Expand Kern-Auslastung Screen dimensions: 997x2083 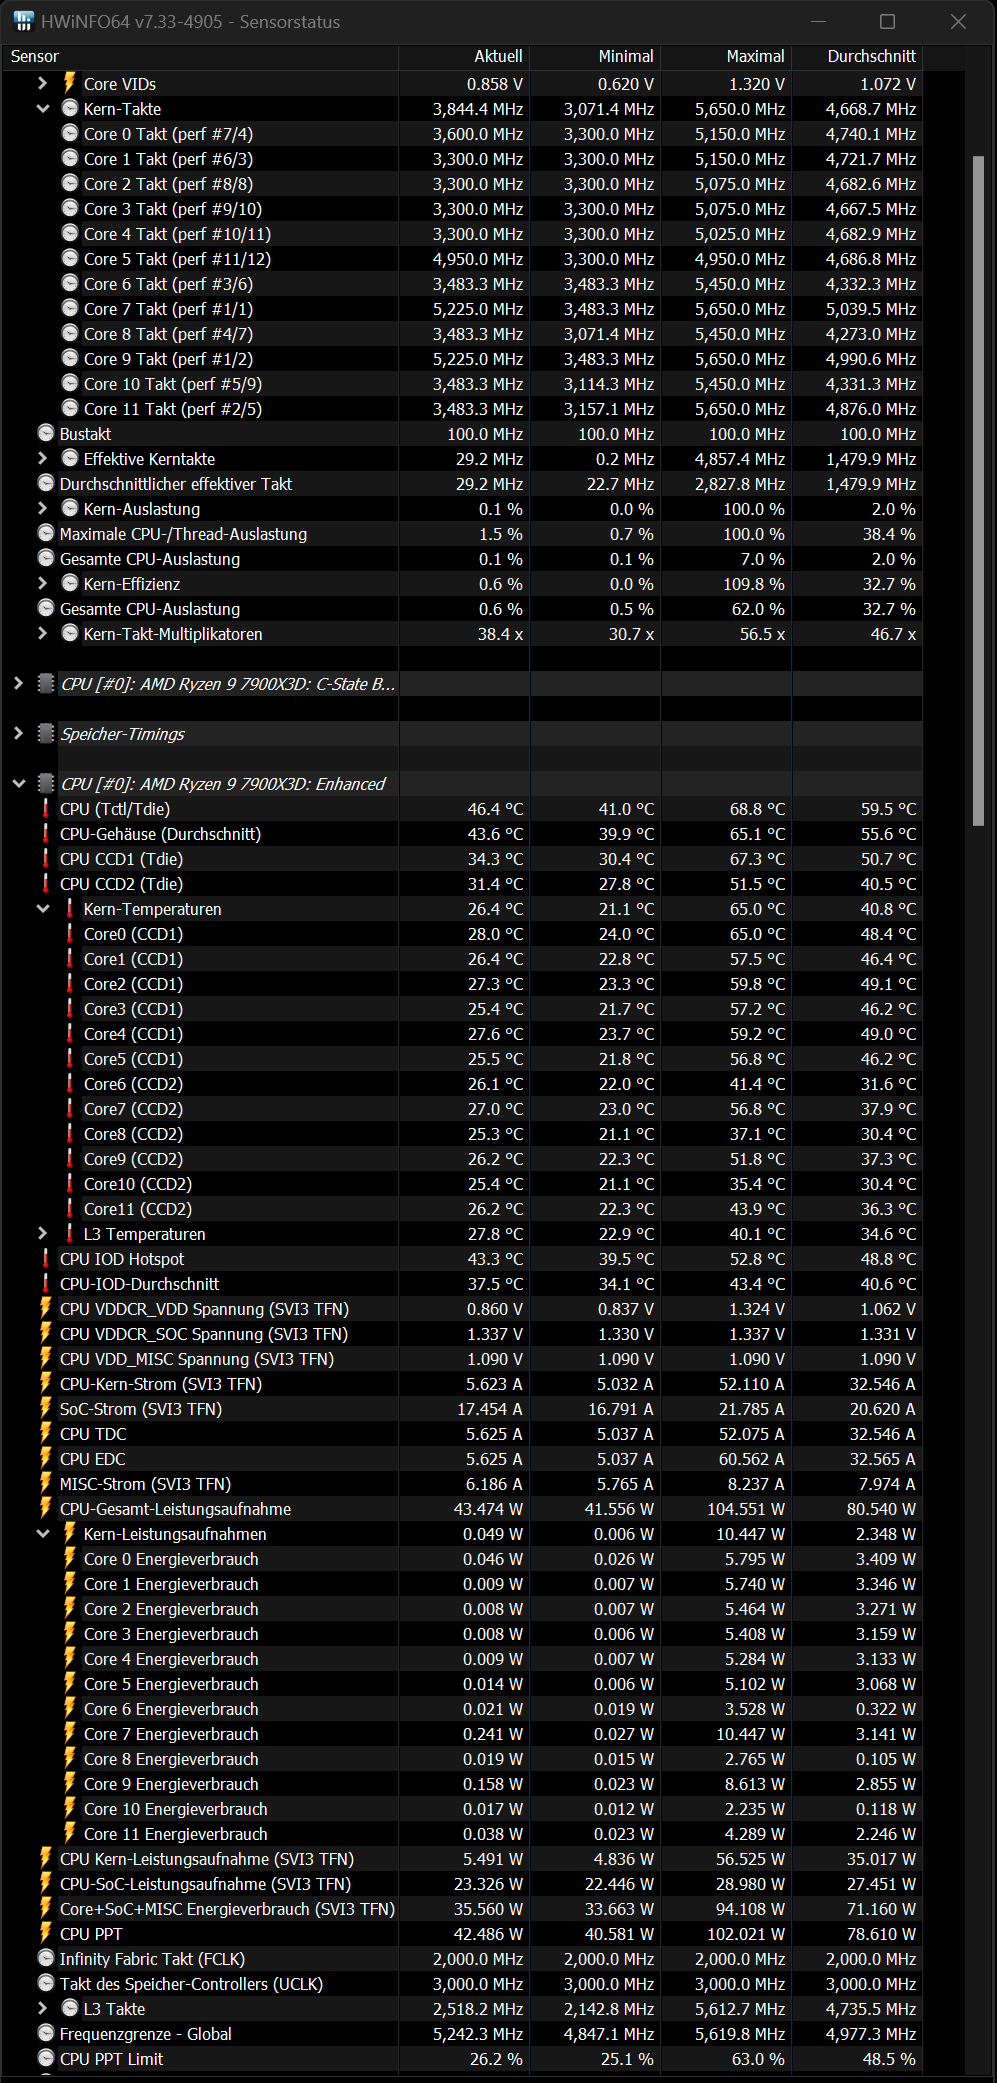43,508
